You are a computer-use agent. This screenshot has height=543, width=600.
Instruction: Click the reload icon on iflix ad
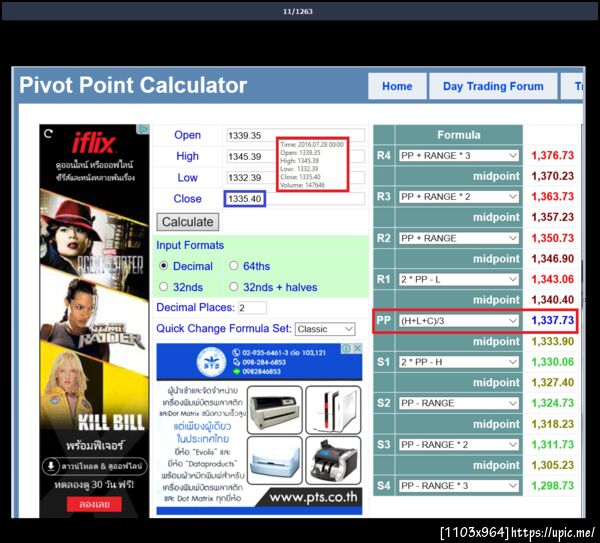pyautogui.click(x=48, y=134)
